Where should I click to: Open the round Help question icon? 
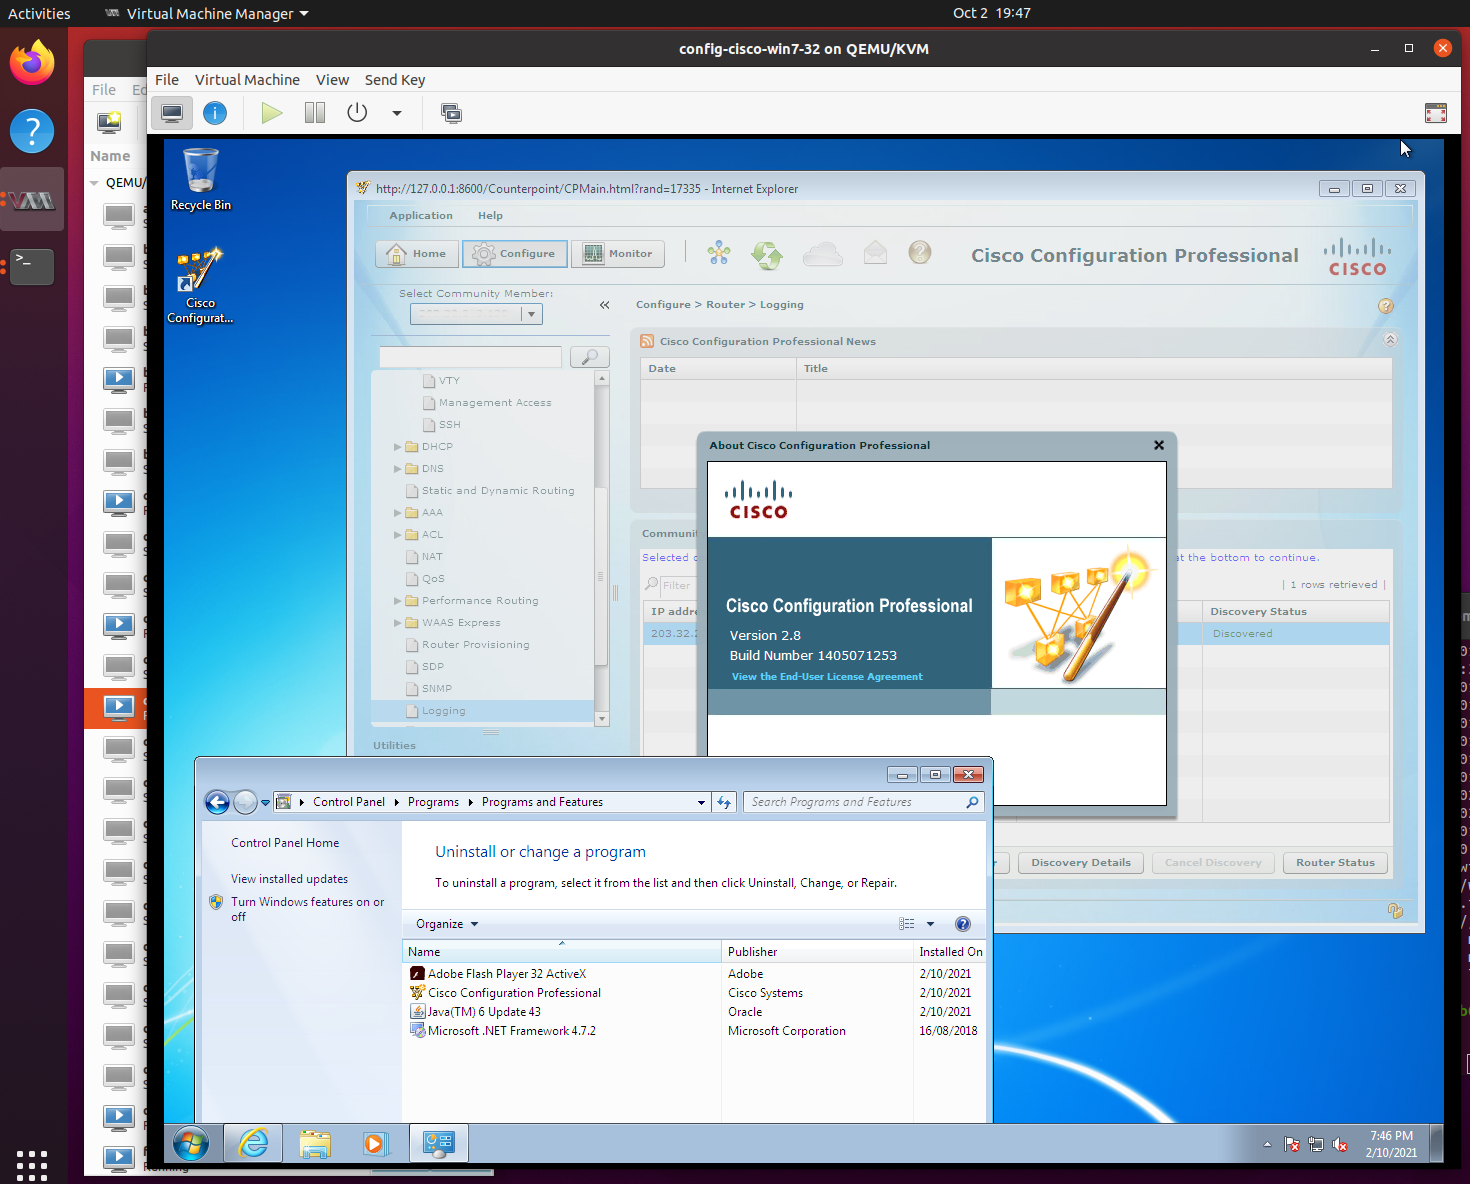pos(920,252)
